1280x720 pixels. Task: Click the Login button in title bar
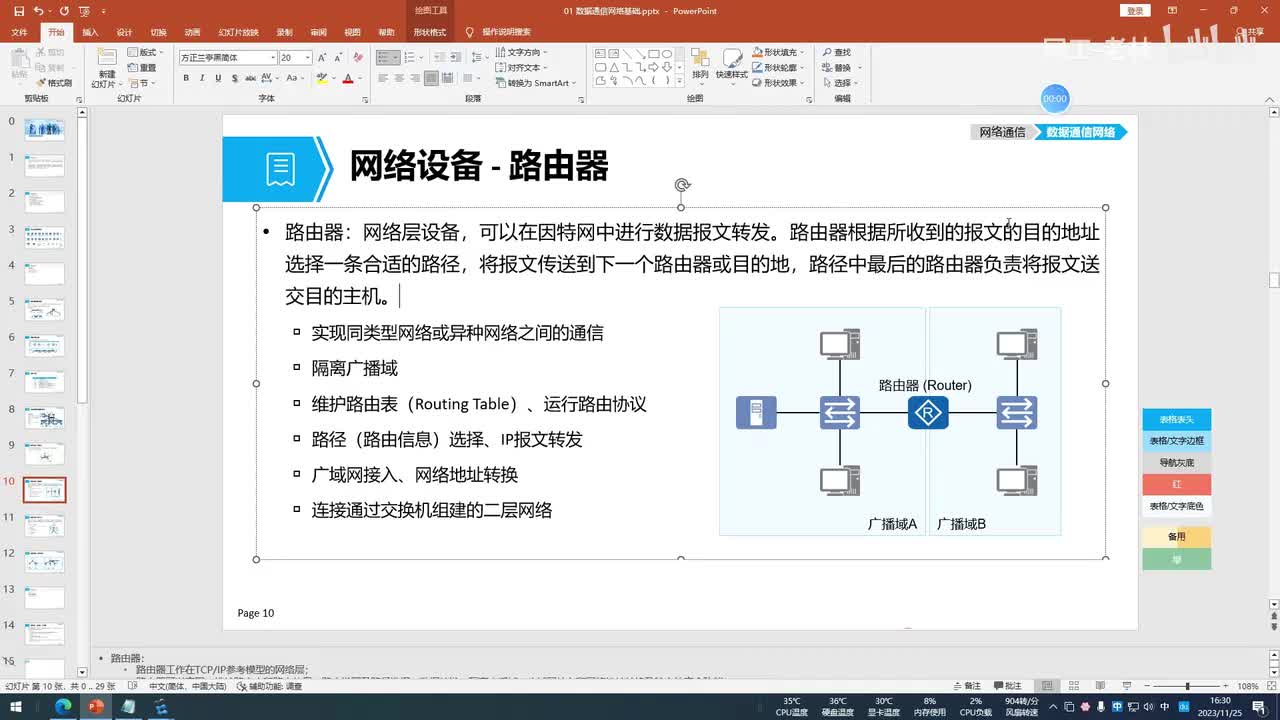click(x=1134, y=11)
